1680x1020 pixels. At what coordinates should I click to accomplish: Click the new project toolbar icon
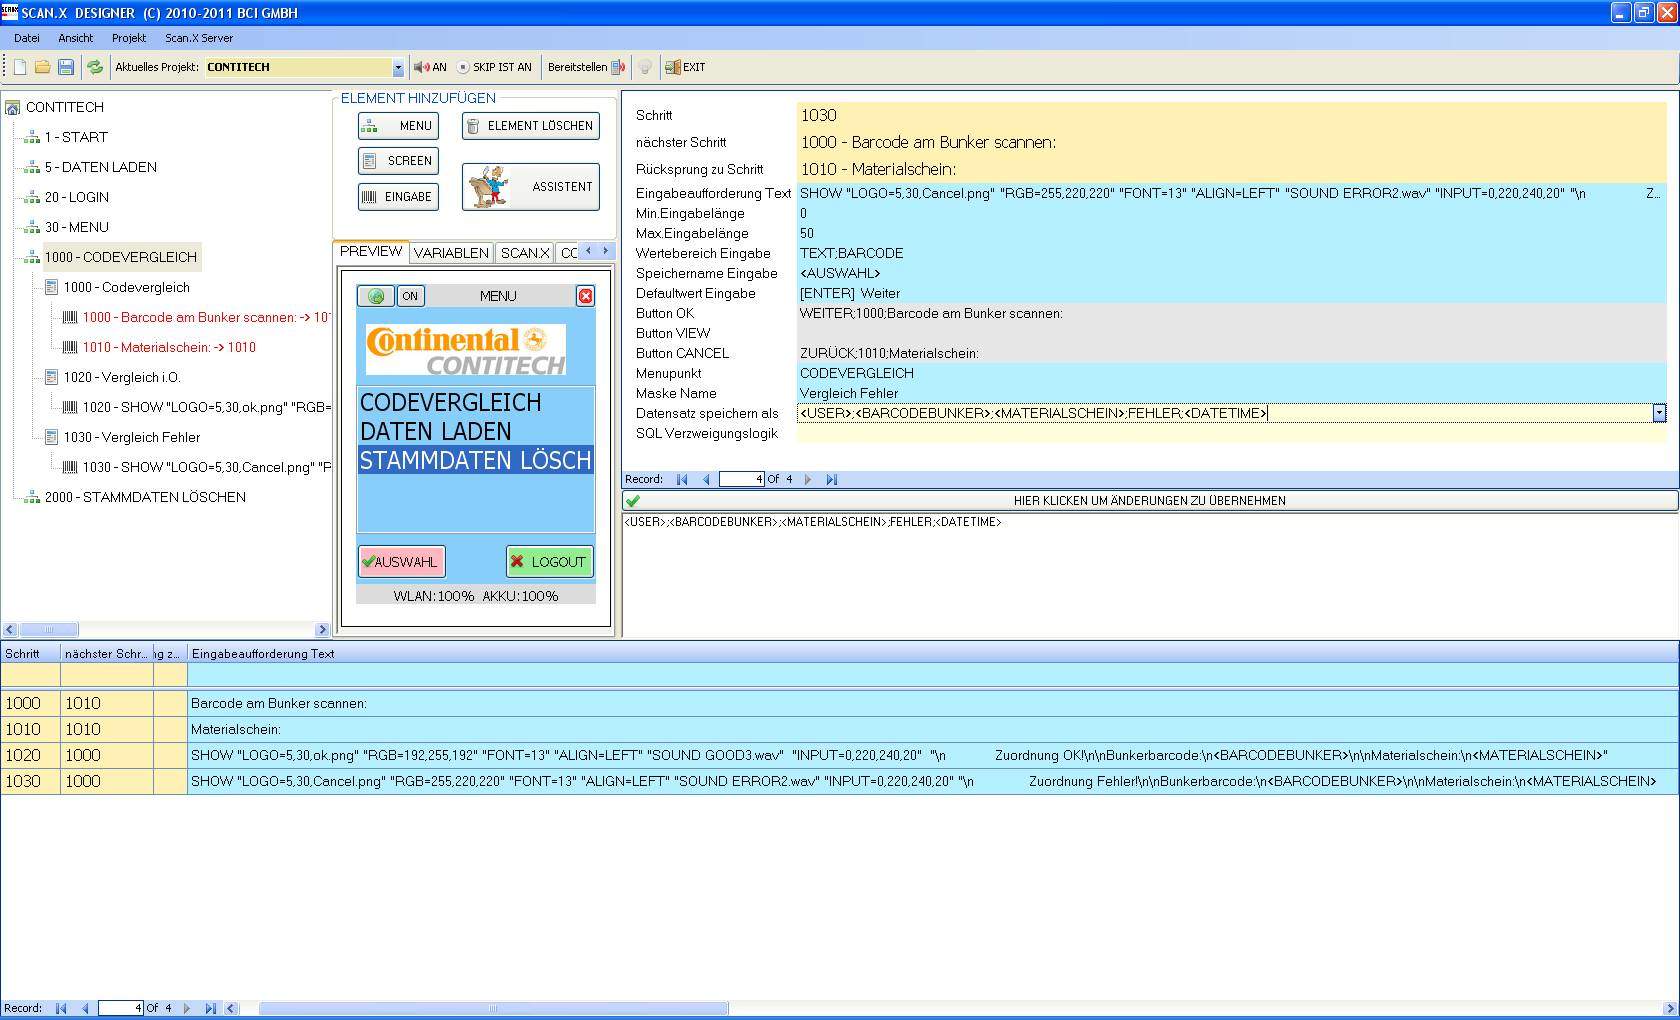(x=19, y=67)
